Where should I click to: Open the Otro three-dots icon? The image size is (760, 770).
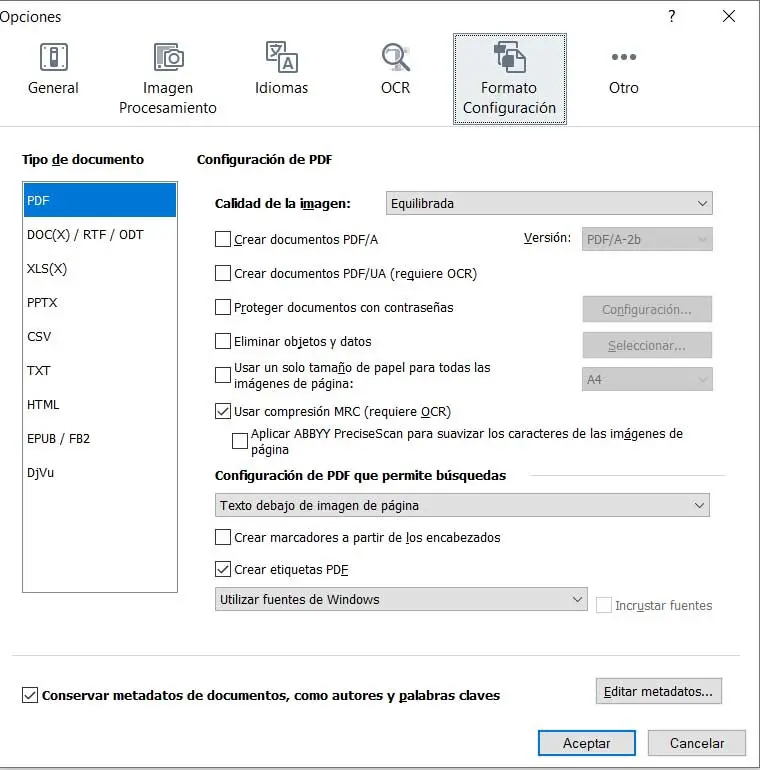click(624, 57)
